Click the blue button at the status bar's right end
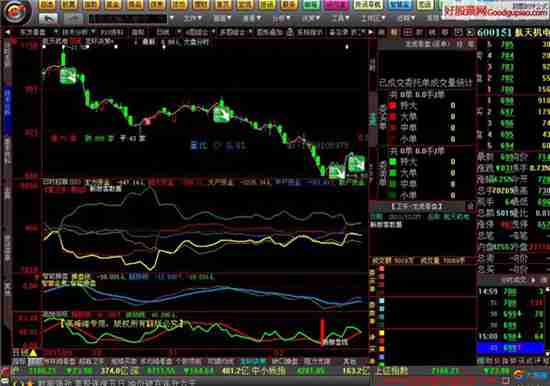This screenshot has width=550, height=386. [537, 374]
